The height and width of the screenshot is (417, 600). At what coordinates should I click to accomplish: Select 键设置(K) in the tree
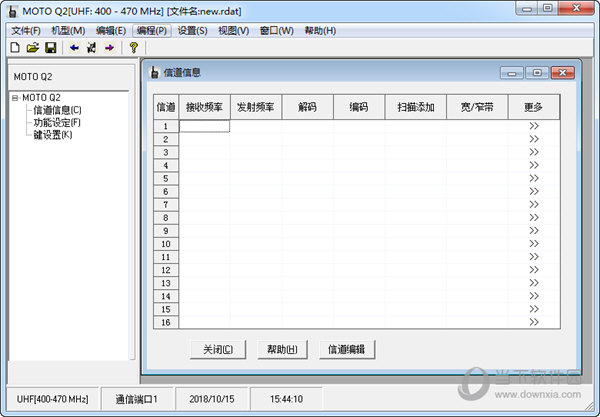pos(53,135)
